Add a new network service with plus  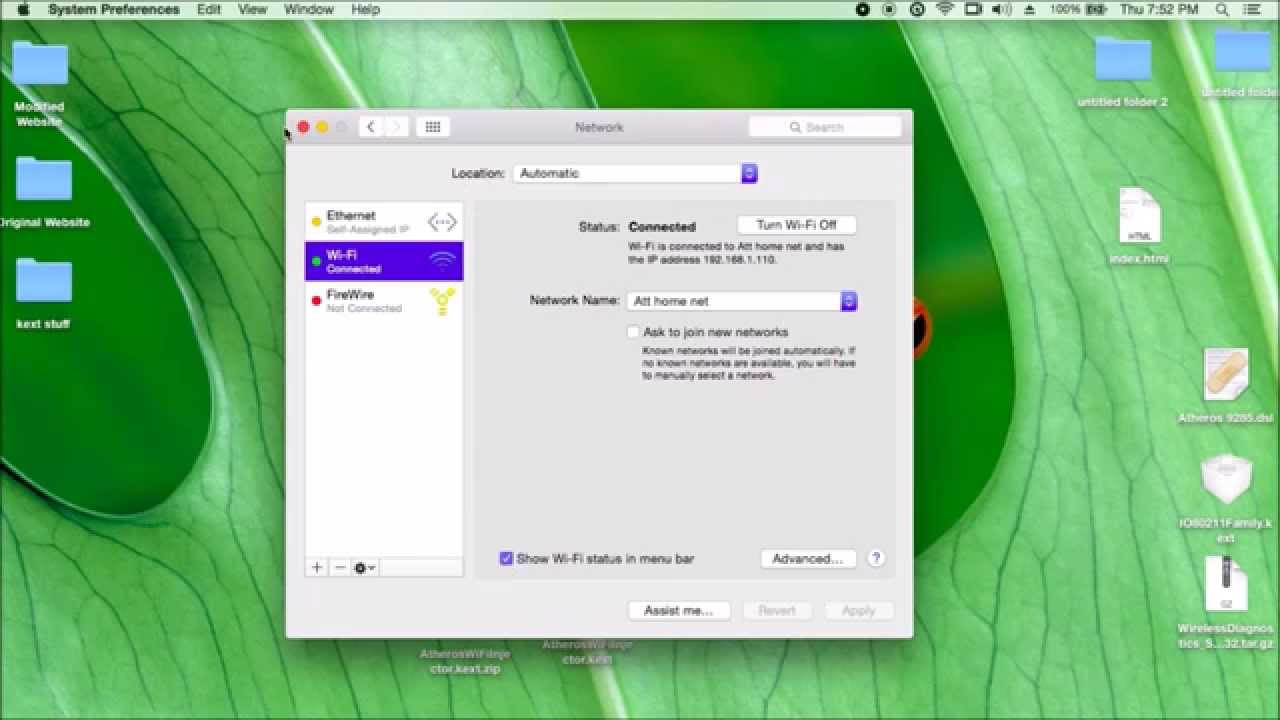[x=317, y=567]
